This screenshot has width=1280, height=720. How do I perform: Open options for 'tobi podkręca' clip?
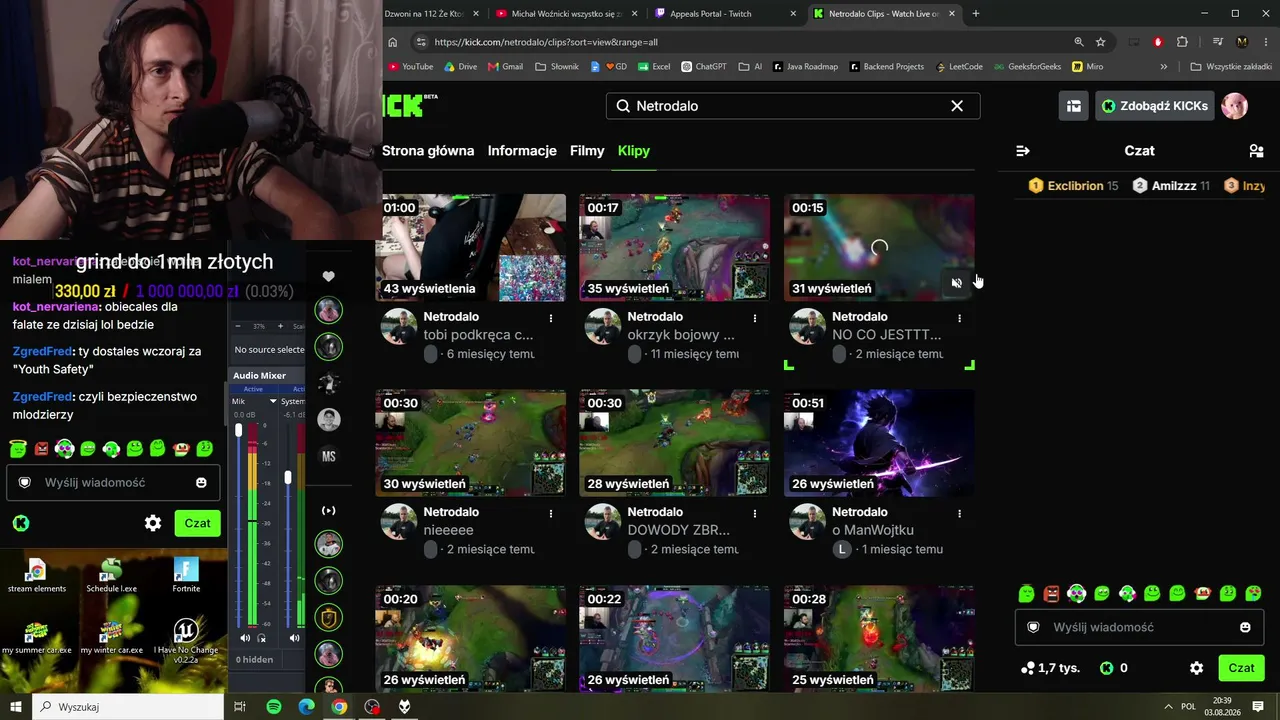(551, 318)
